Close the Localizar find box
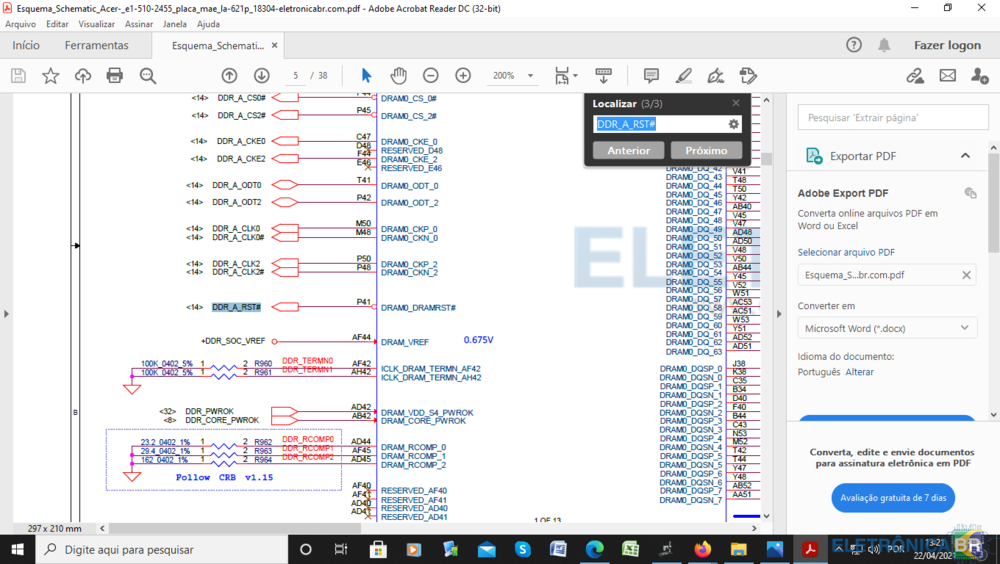This screenshot has height=564, width=1000. tap(736, 103)
